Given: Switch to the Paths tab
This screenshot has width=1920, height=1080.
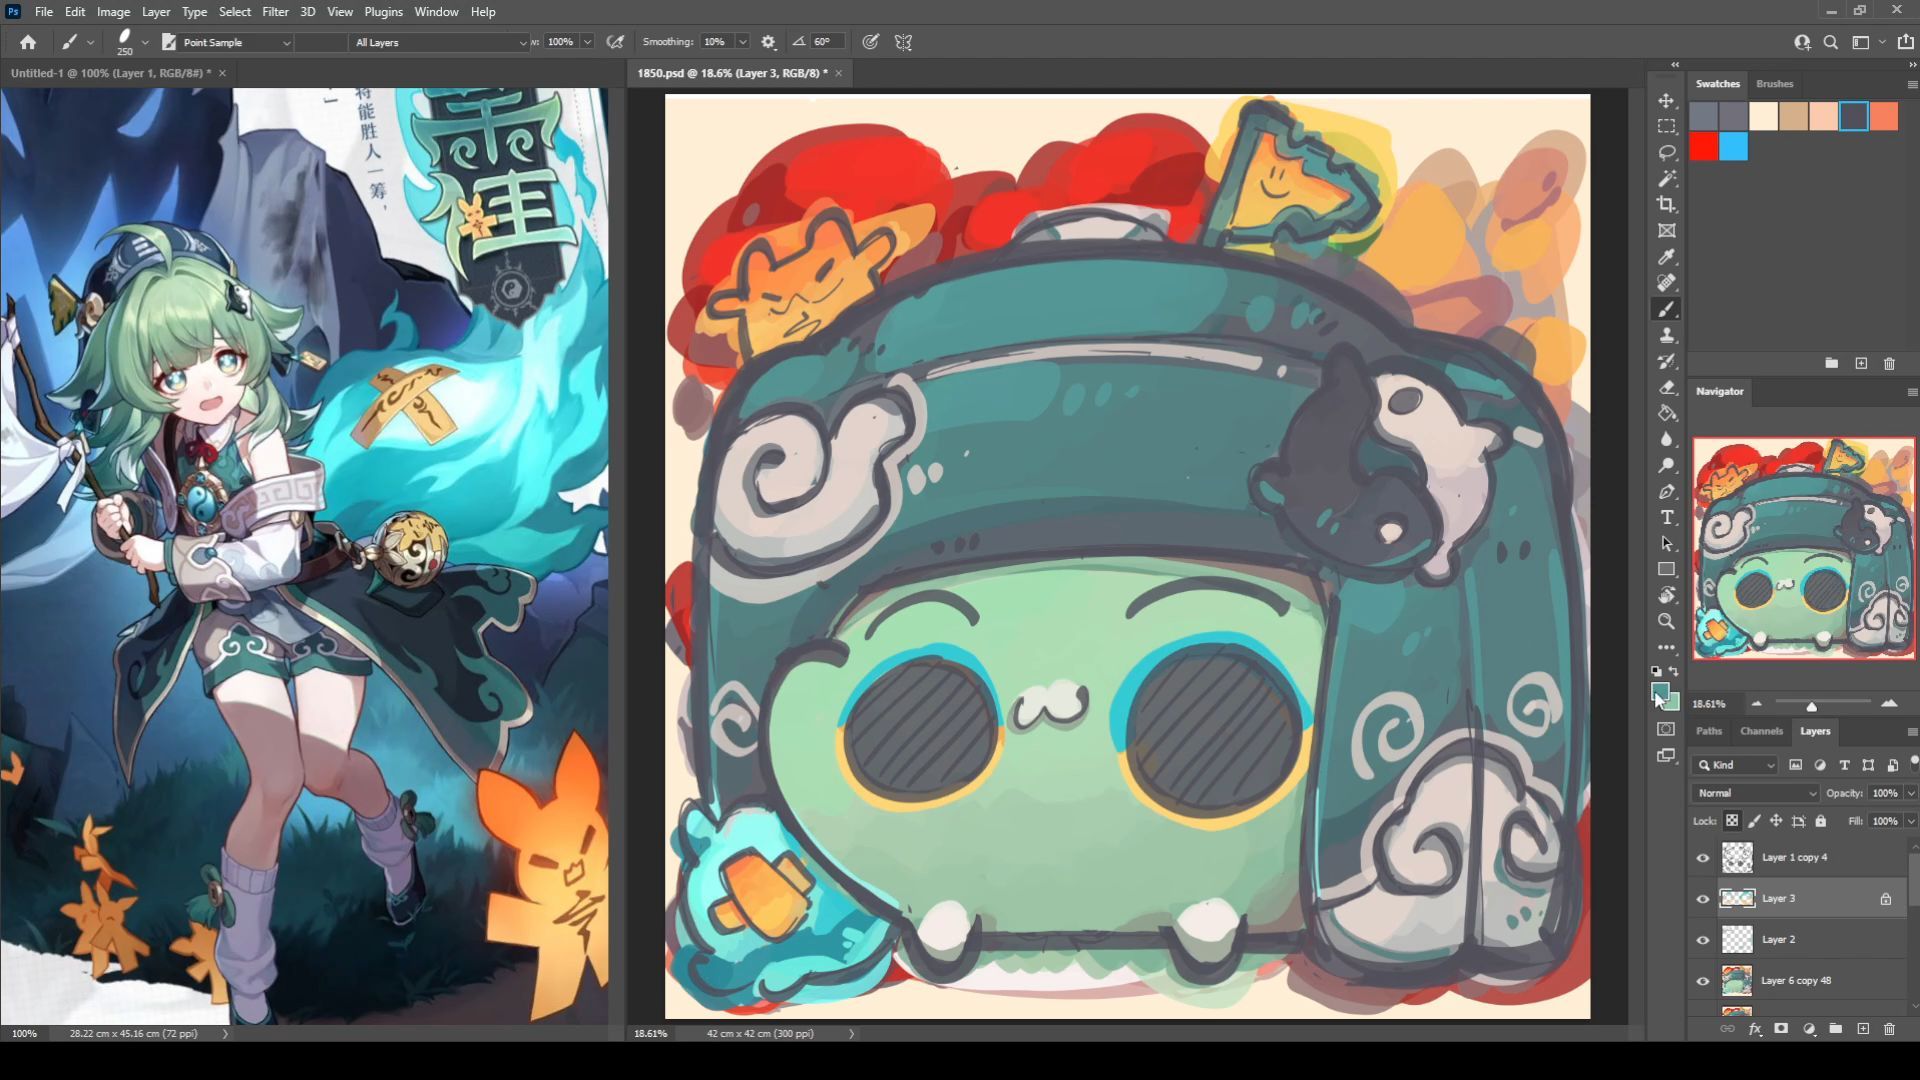Looking at the screenshot, I should click(1709, 731).
